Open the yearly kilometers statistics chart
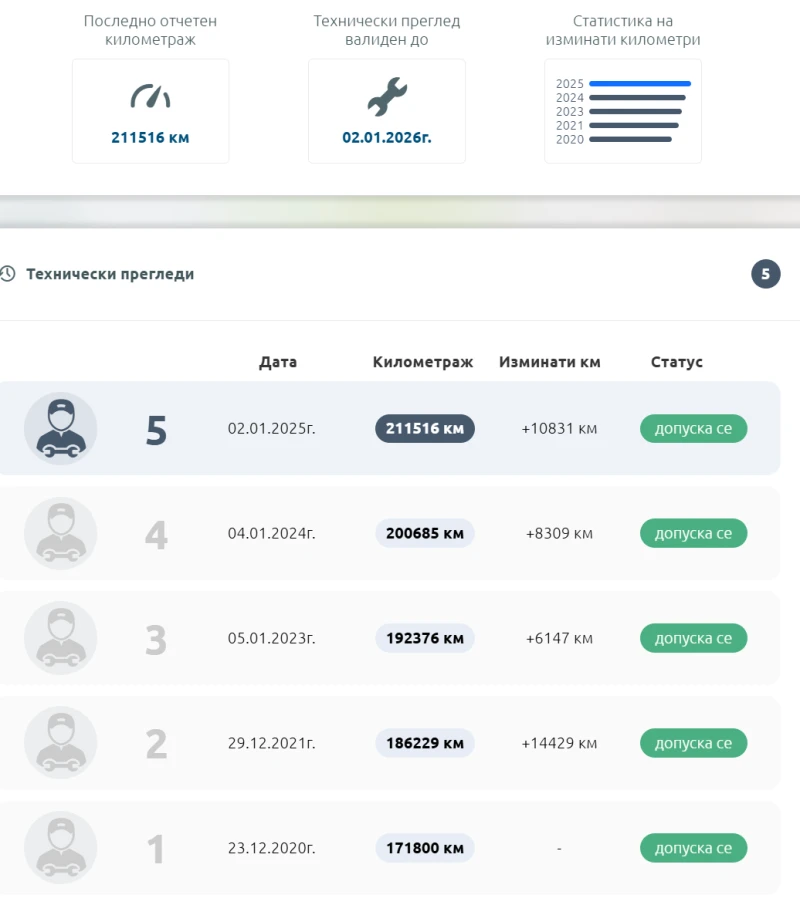 [x=622, y=111]
